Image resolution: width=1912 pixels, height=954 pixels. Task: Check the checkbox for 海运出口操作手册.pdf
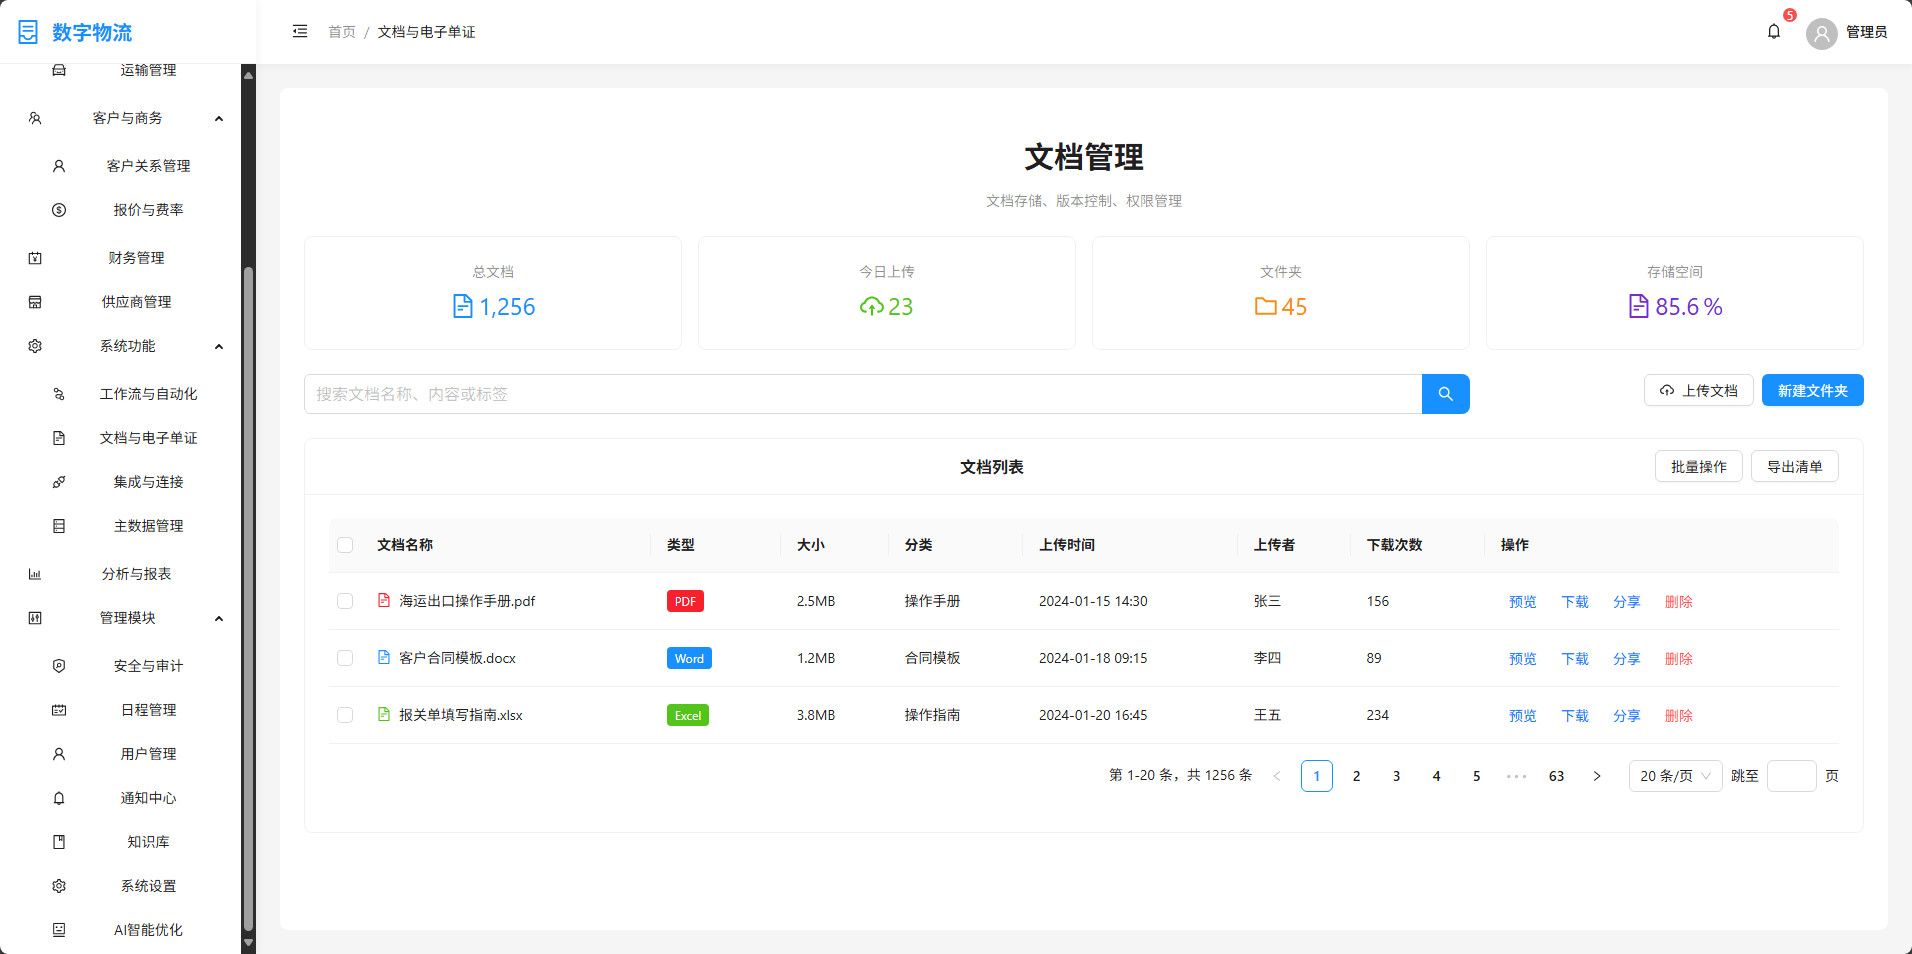[345, 601]
